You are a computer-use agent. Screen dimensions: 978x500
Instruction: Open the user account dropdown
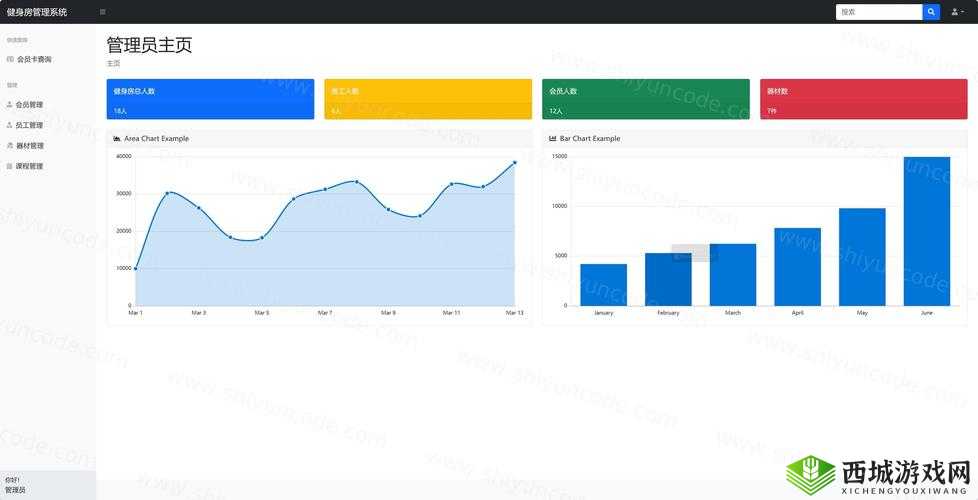pyautogui.click(x=956, y=12)
